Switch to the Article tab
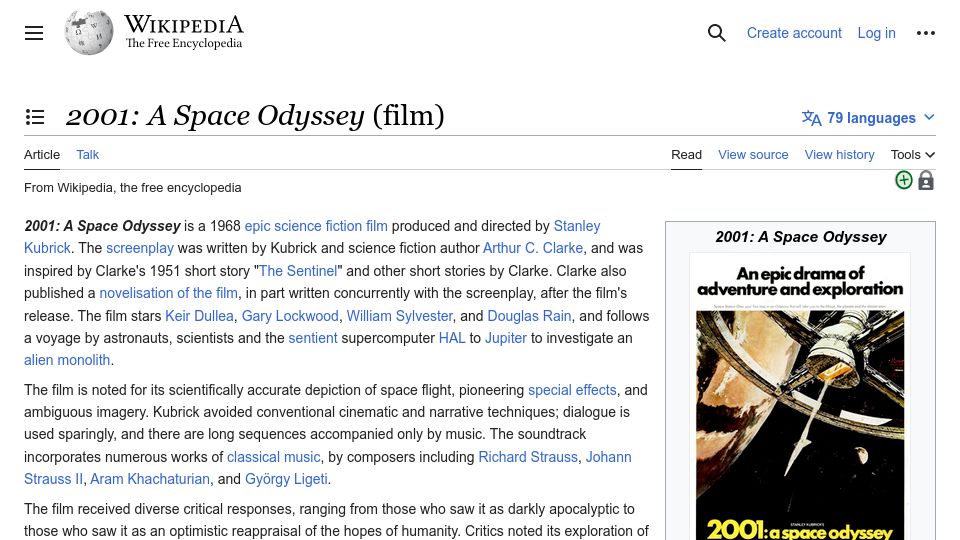Screen dimensions: 960x540 coord(42,155)
